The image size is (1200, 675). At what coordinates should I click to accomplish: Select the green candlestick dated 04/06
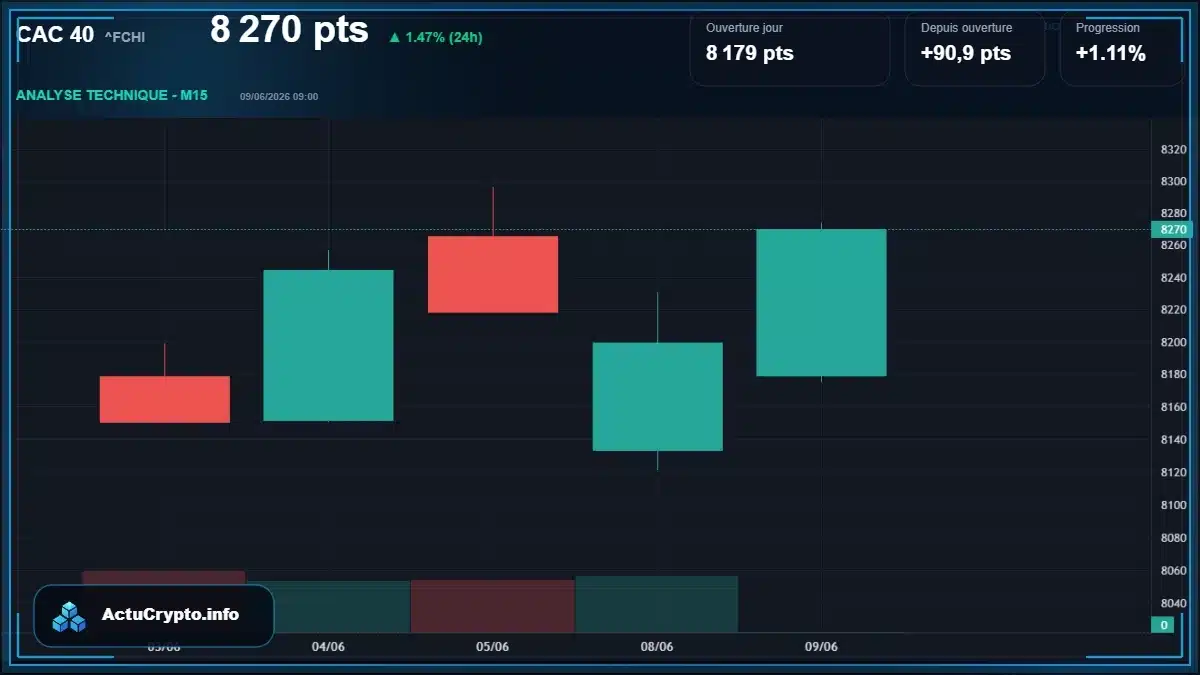(x=328, y=345)
